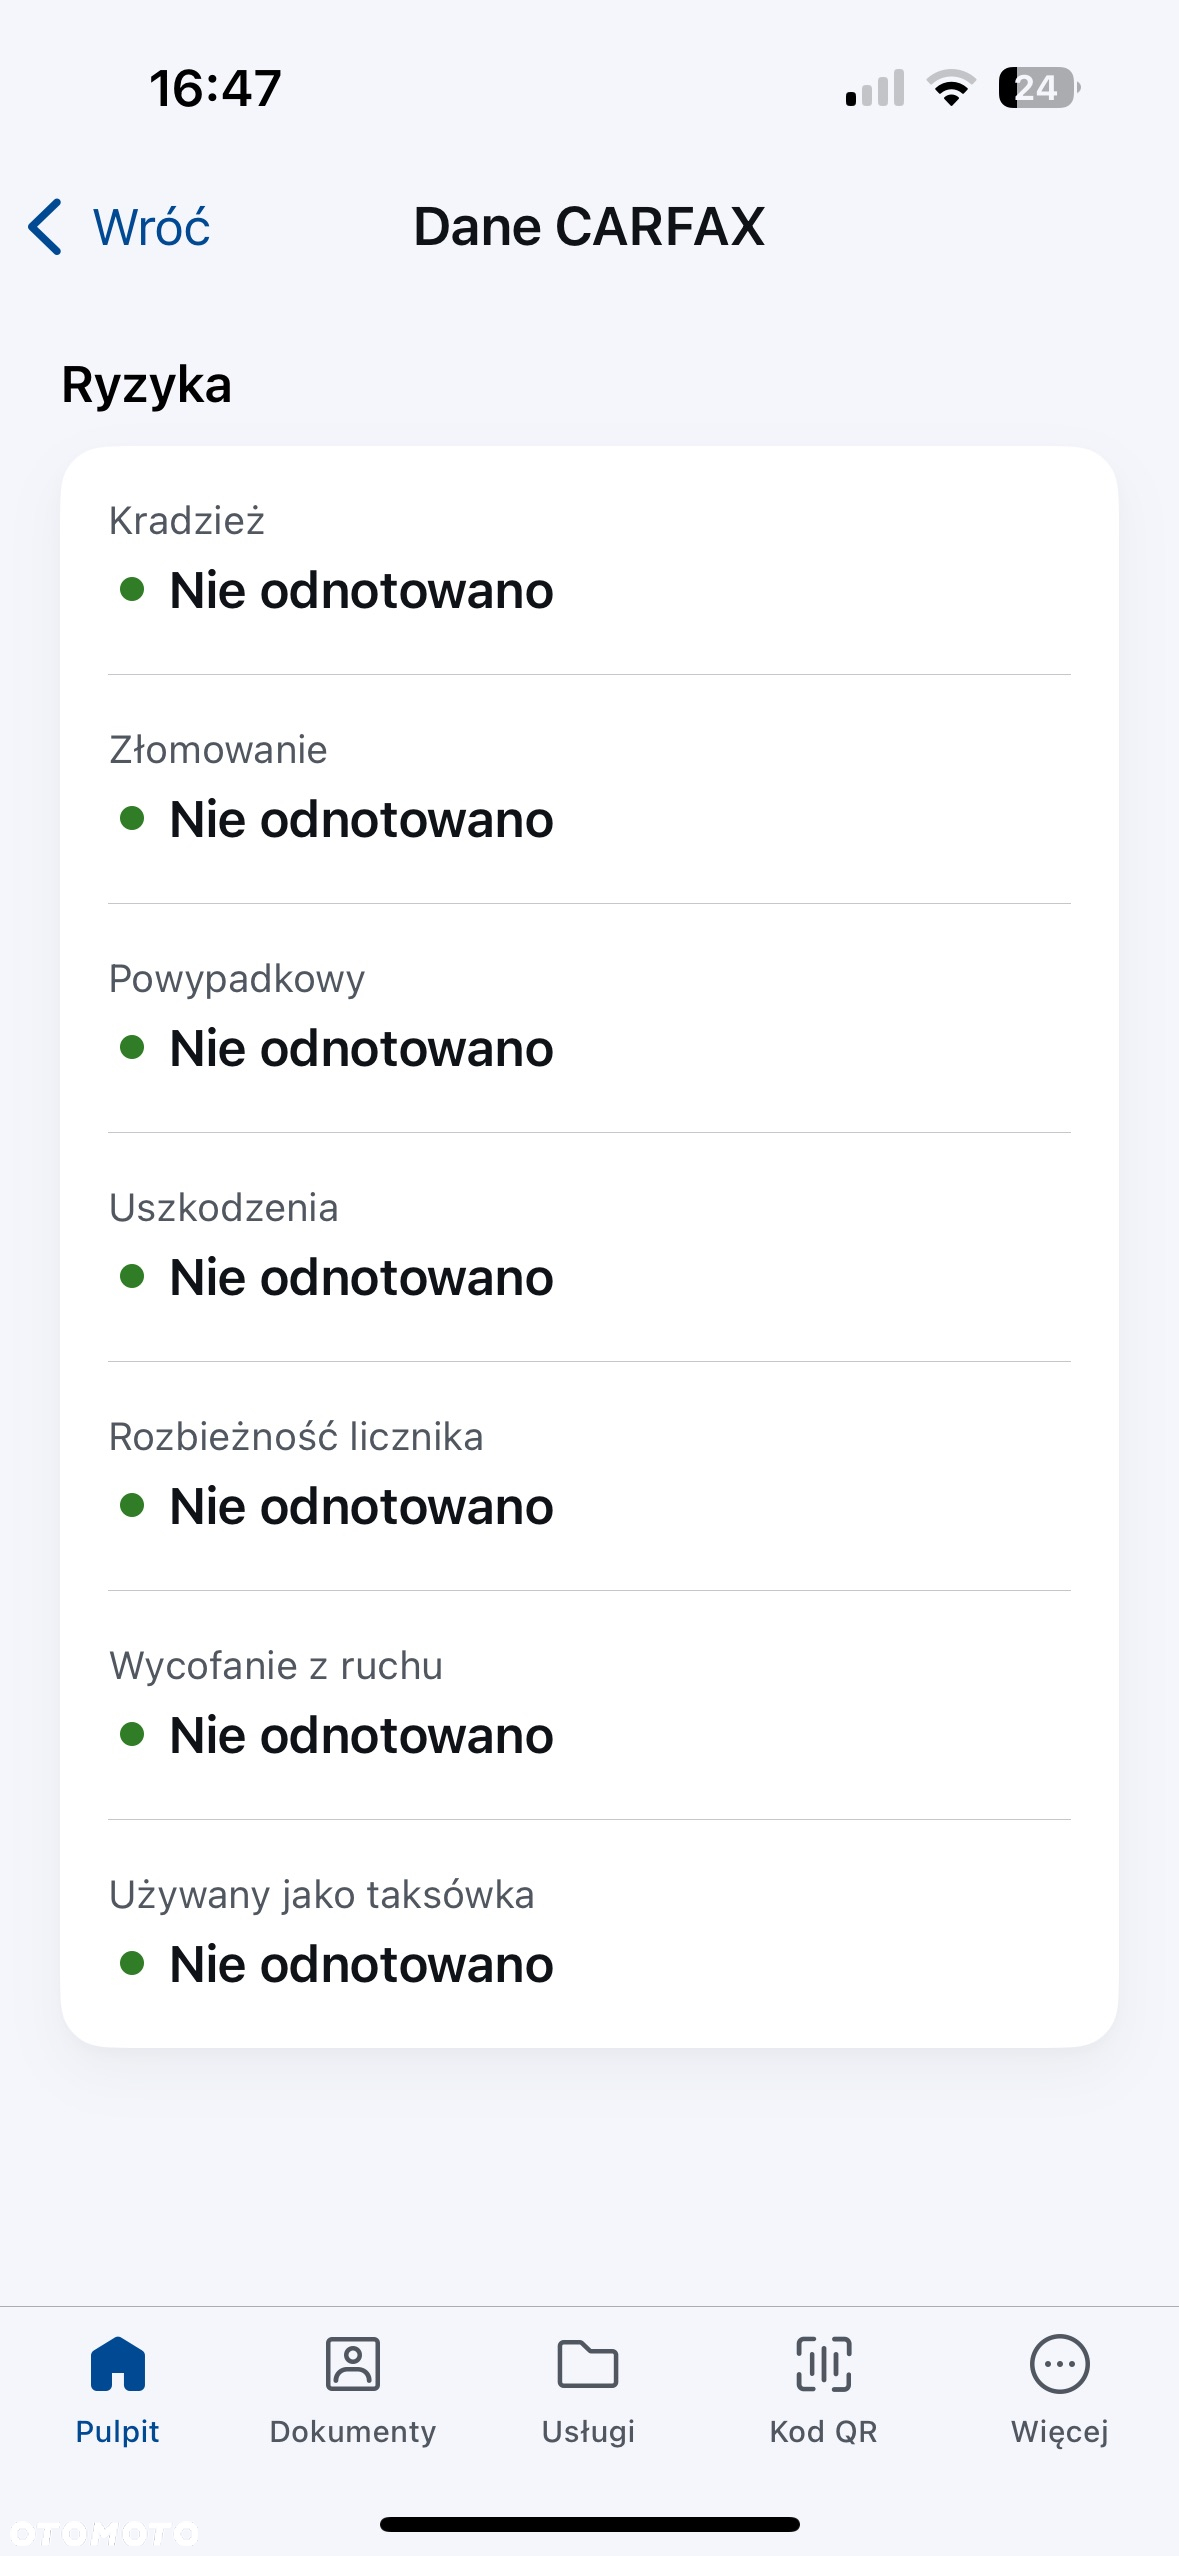Switch to the Dokumenty tab label
Viewport: 1179px width, 2556px height.
click(353, 2431)
